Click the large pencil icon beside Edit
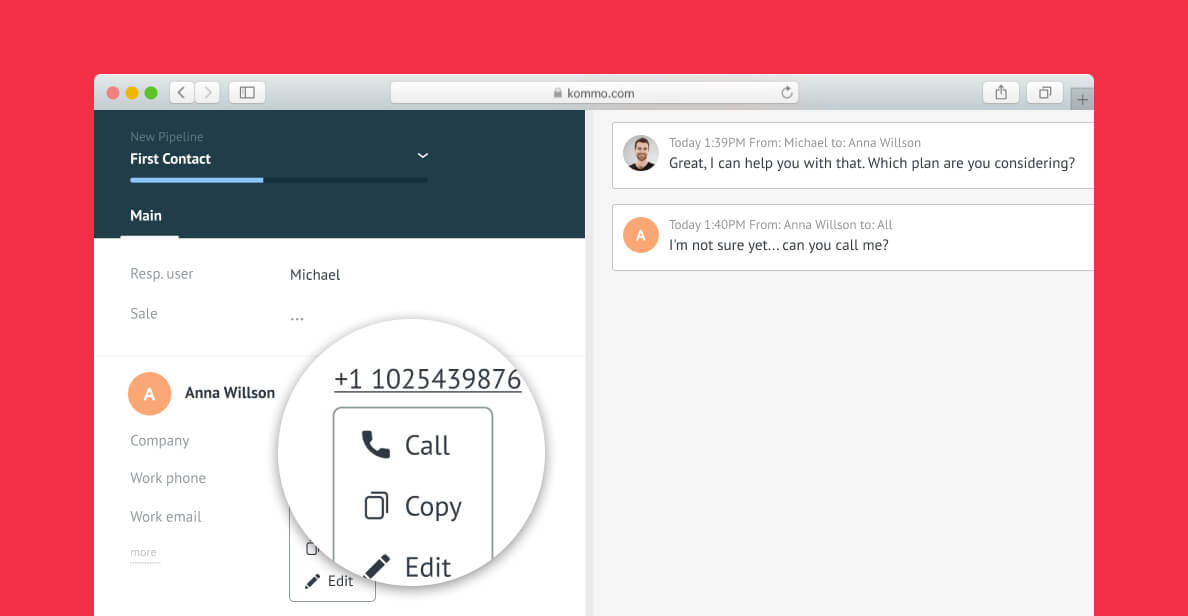 point(377,567)
